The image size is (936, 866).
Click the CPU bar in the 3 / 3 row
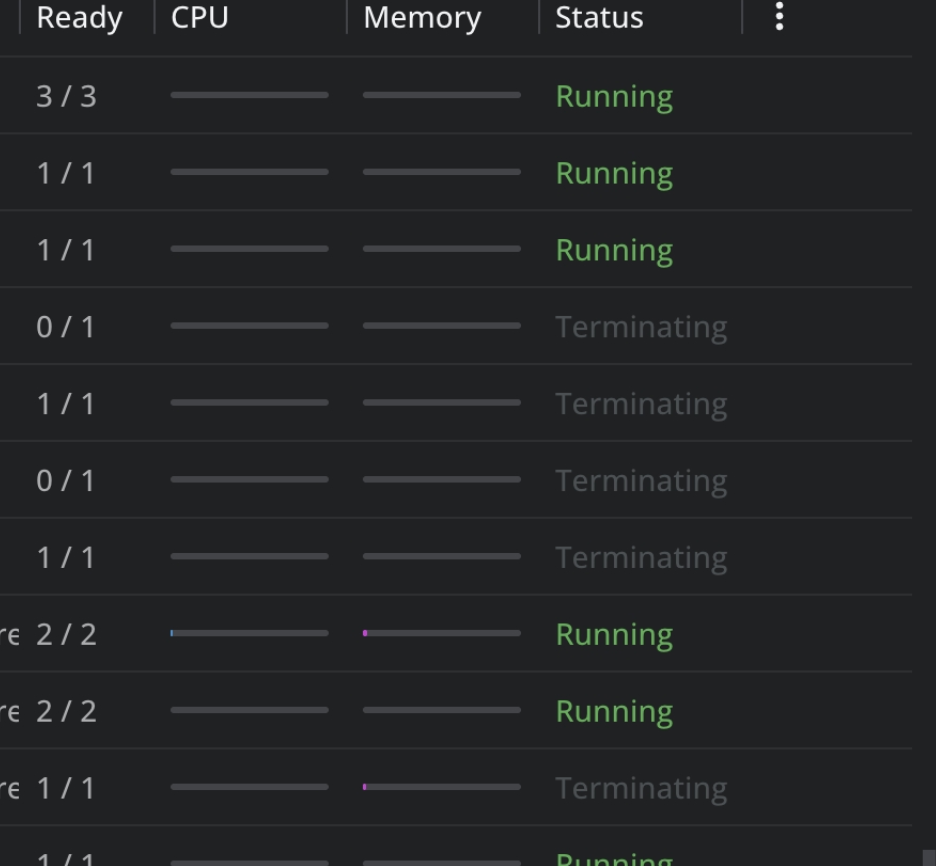(249, 95)
